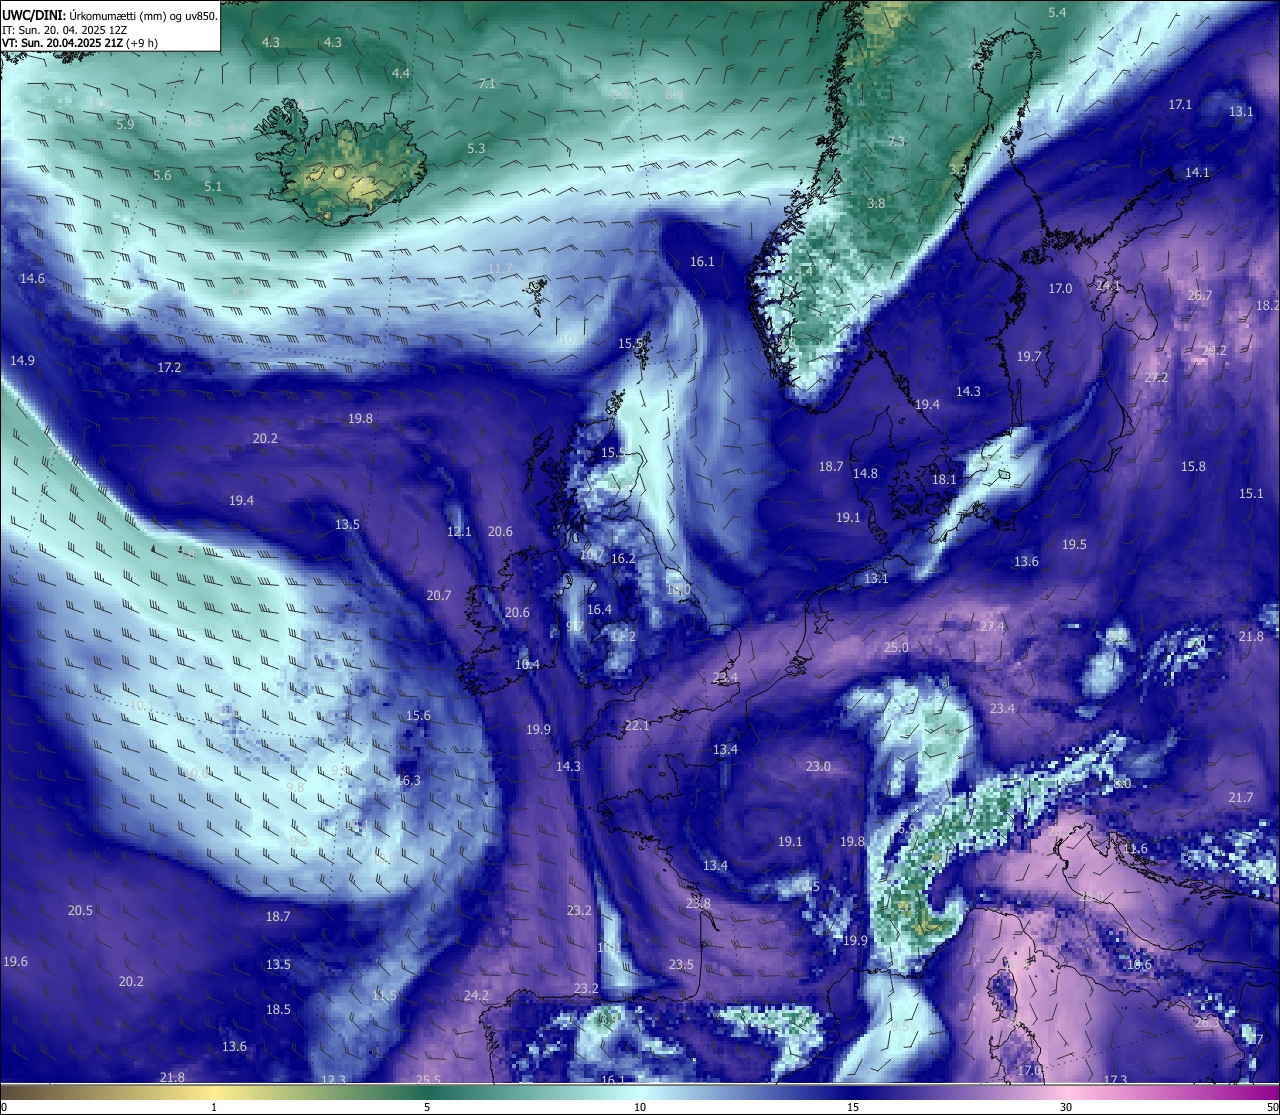Image resolution: width=1280 pixels, height=1115 pixels.
Task: Click the map value '15.6'
Action: pos(418,716)
